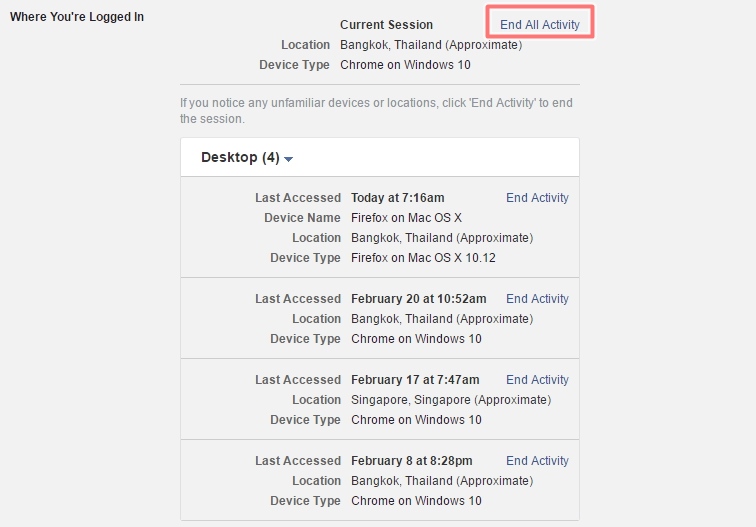The height and width of the screenshot is (527, 756).
Task: Click the current session's Chrome on Windows 10
Action: coord(404,65)
